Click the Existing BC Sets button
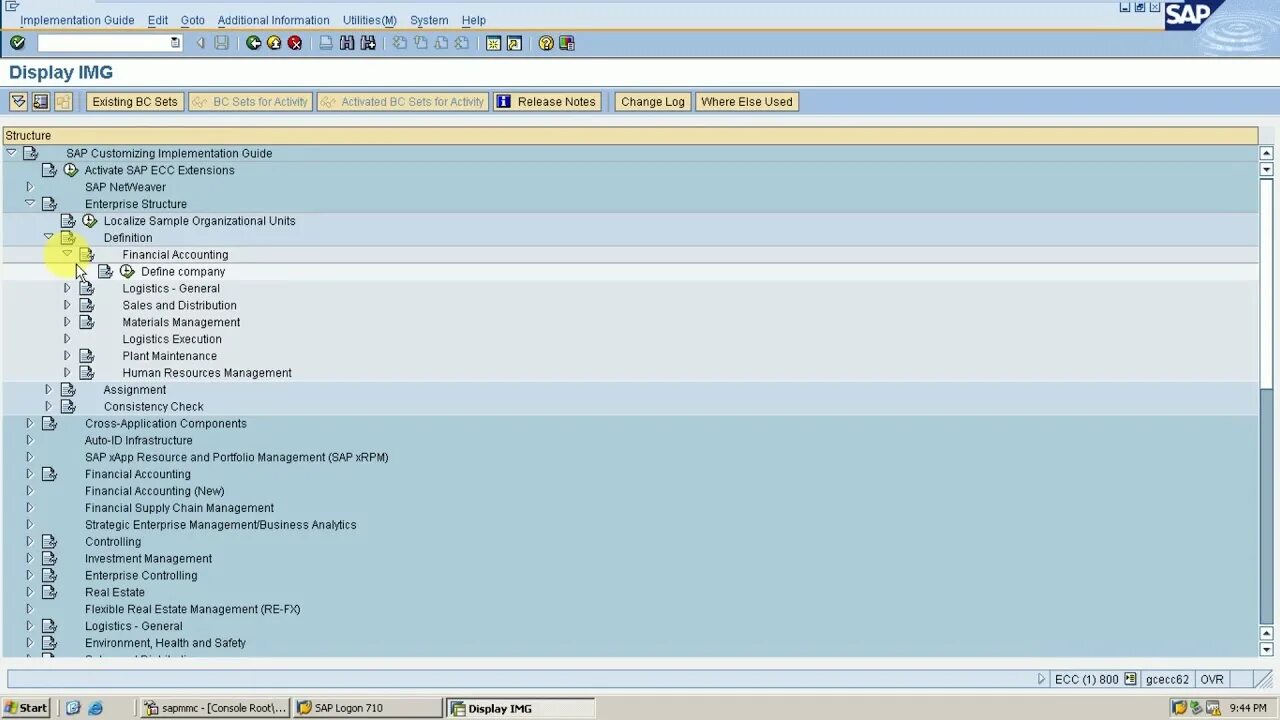The height and width of the screenshot is (720, 1280). [135, 101]
